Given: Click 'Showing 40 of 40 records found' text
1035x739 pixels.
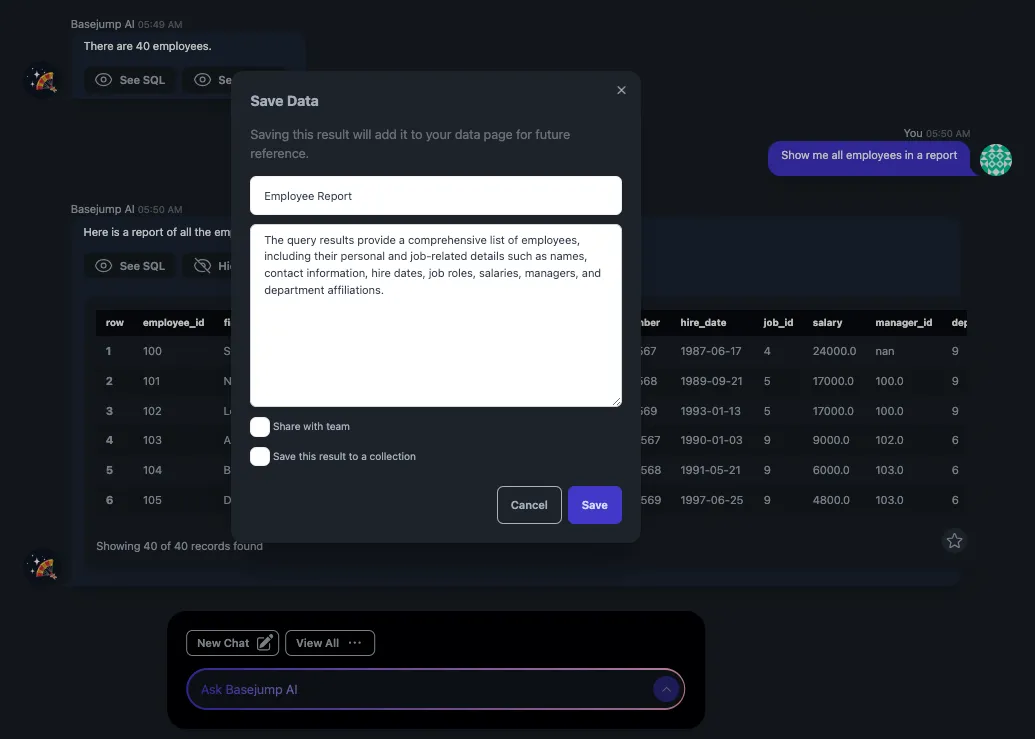Looking at the screenshot, I should pos(180,546).
